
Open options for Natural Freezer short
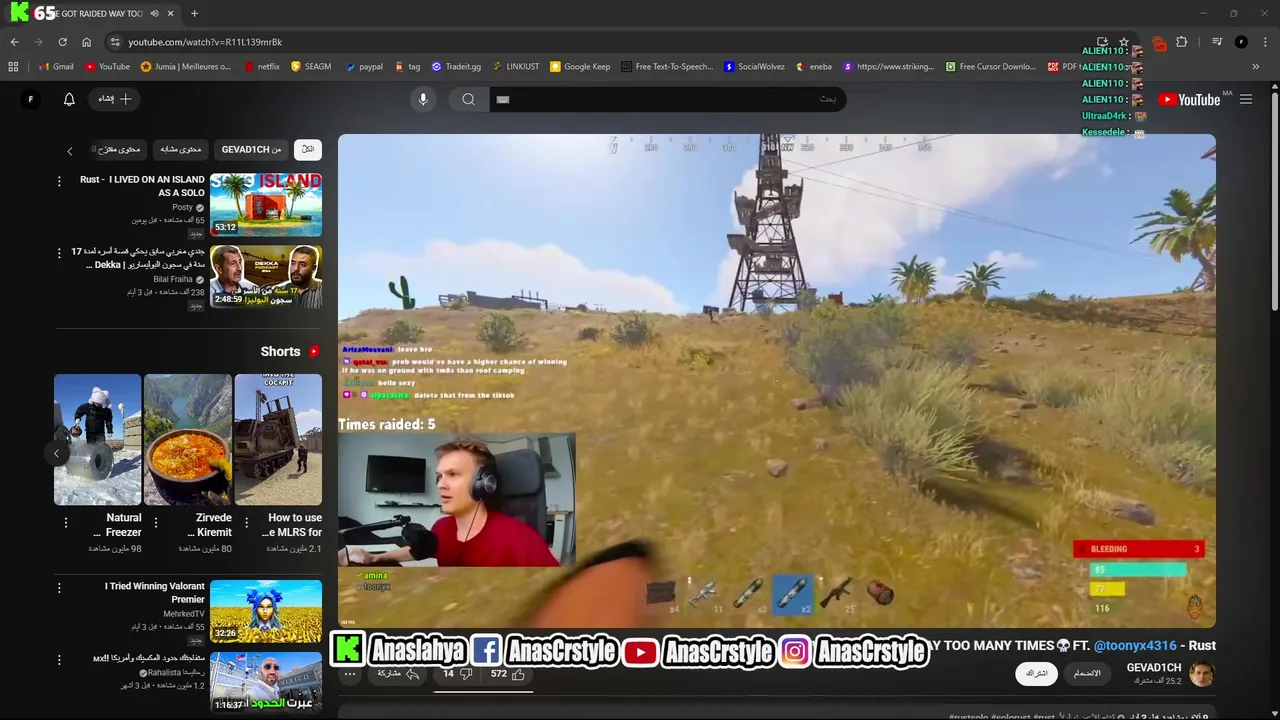(x=66, y=523)
